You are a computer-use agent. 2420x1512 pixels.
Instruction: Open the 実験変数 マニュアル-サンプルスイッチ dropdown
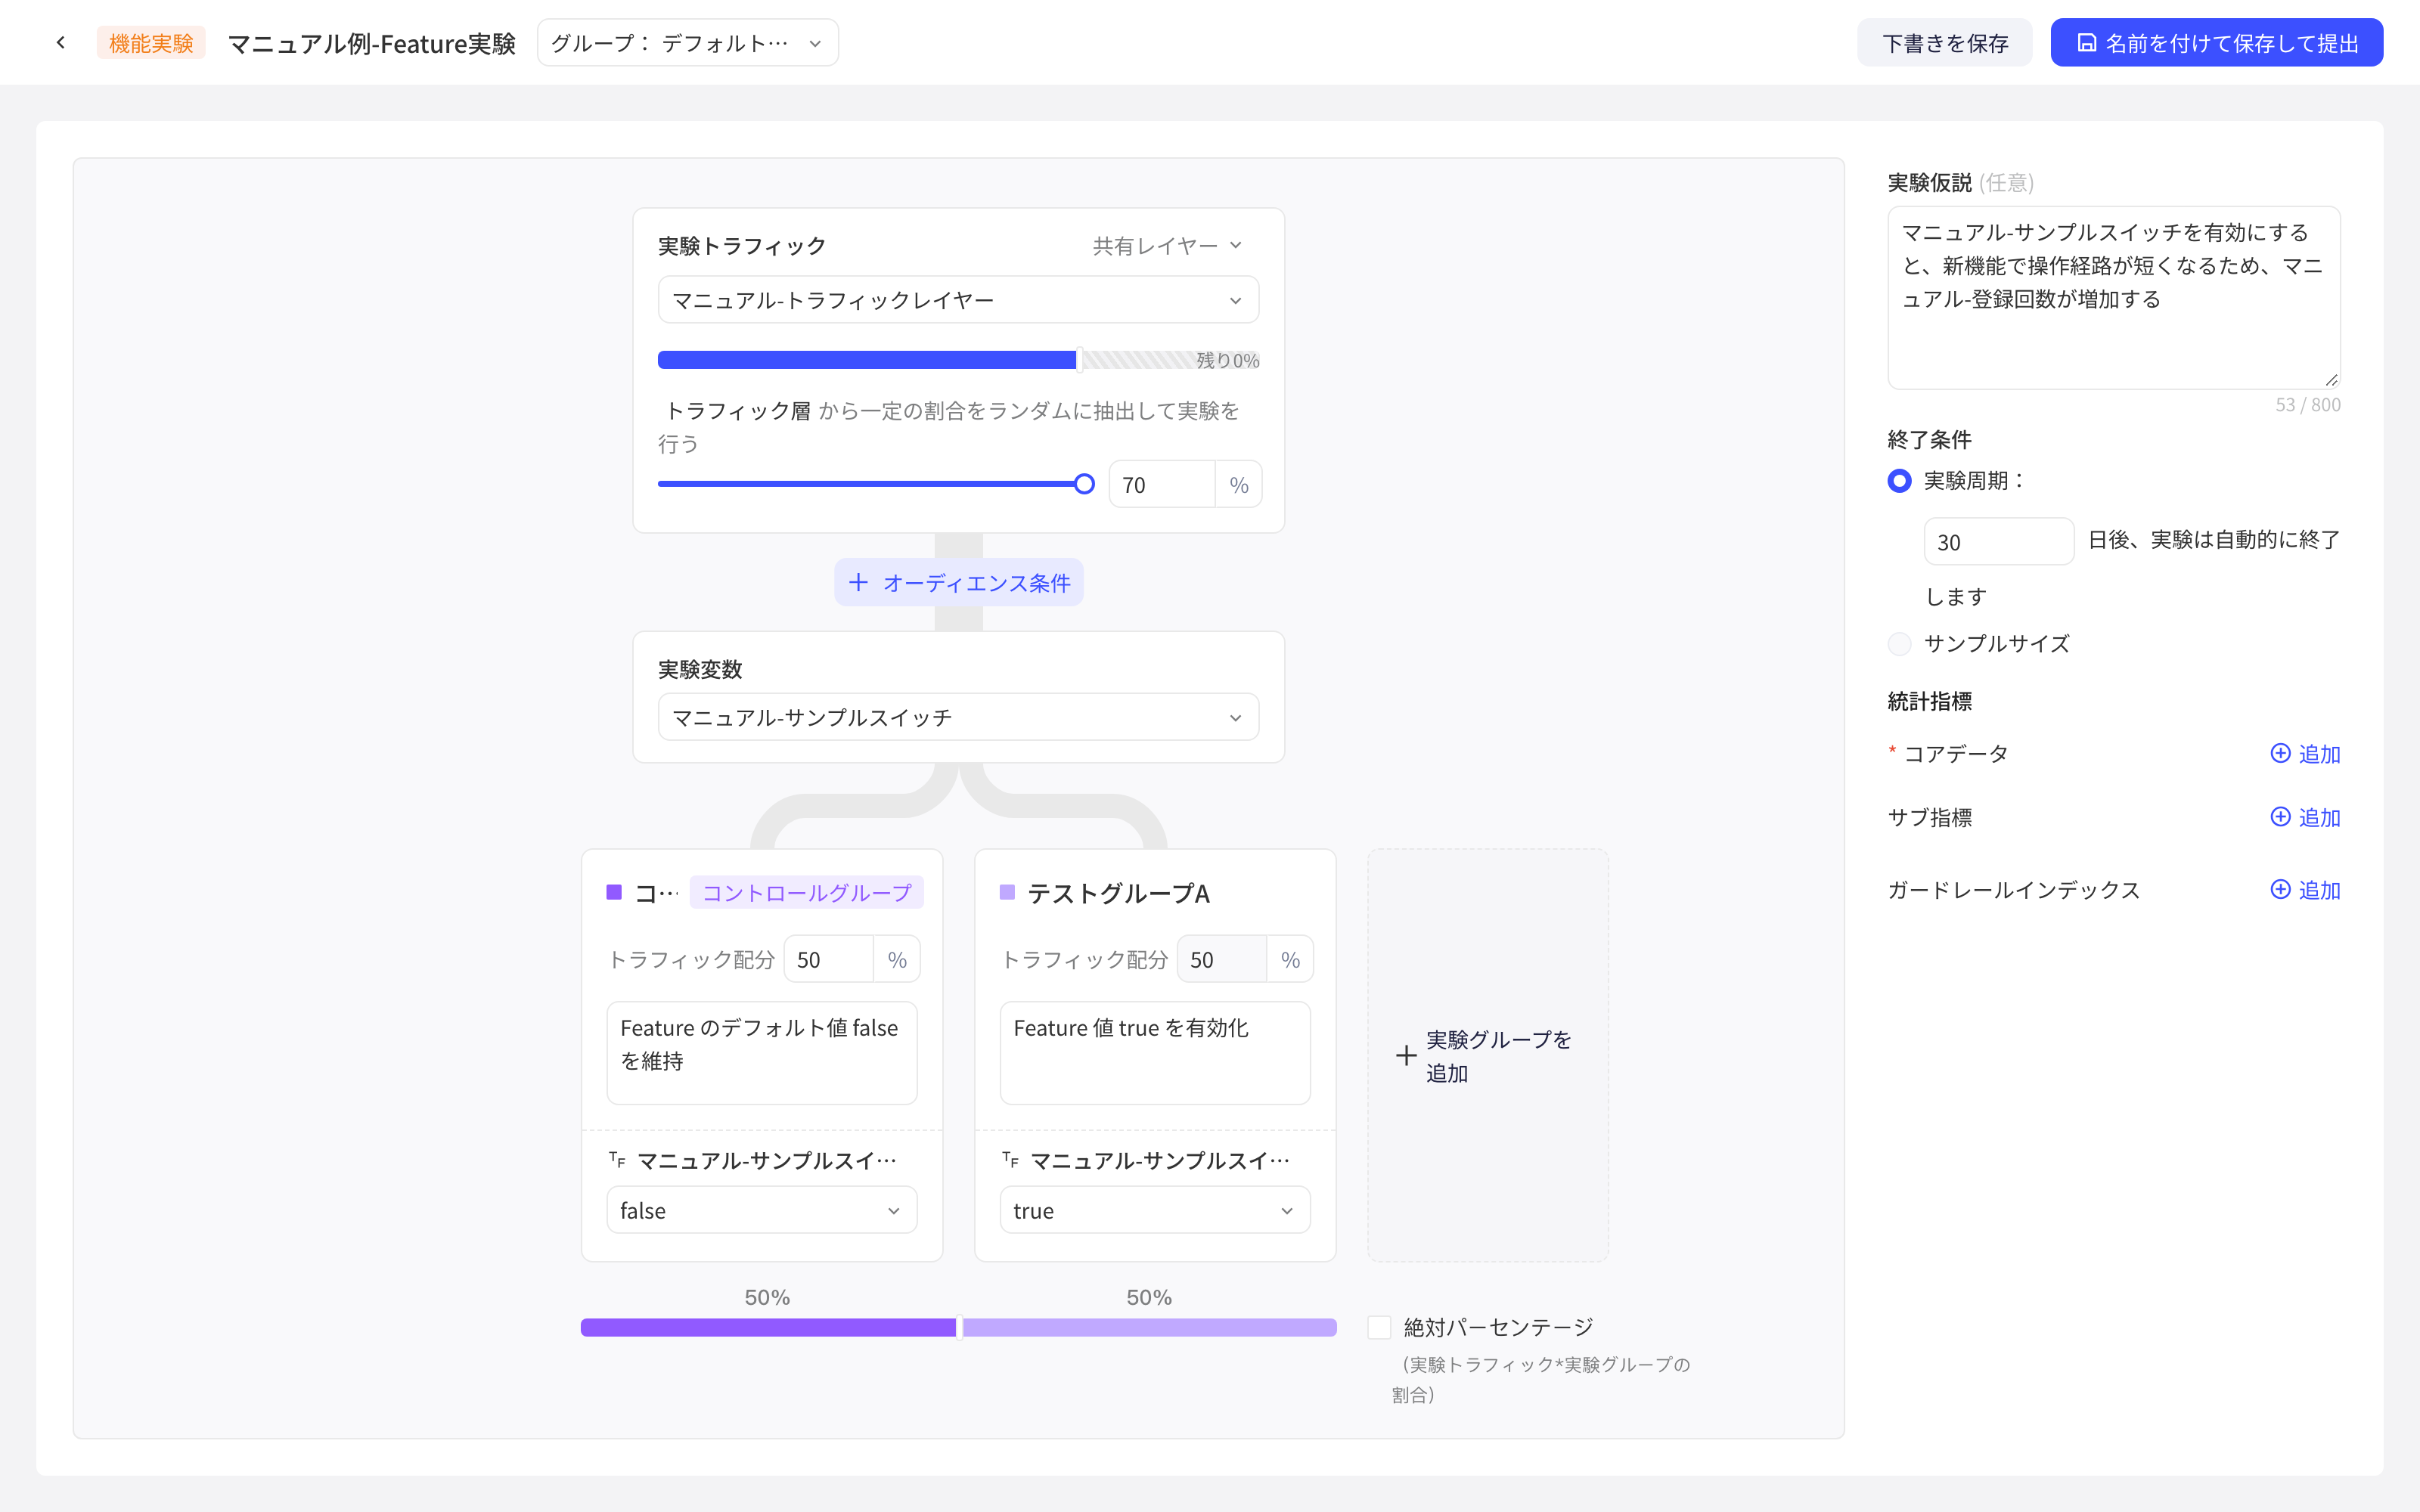coord(958,717)
